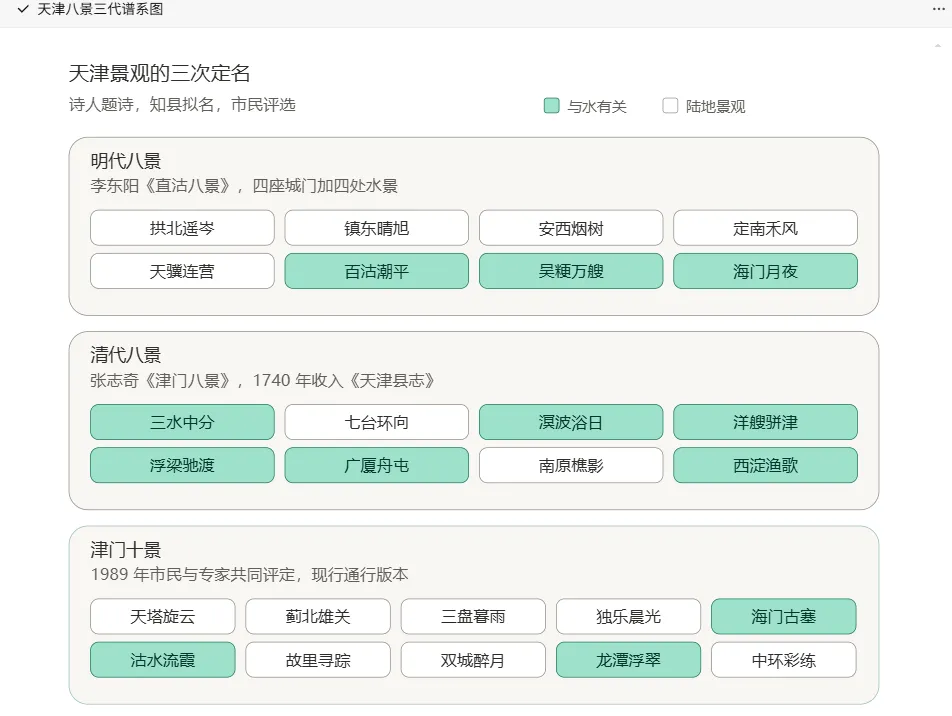The image size is (952, 716).
Task: Pick the 西淀渔歌 chip
Action: 765,465
